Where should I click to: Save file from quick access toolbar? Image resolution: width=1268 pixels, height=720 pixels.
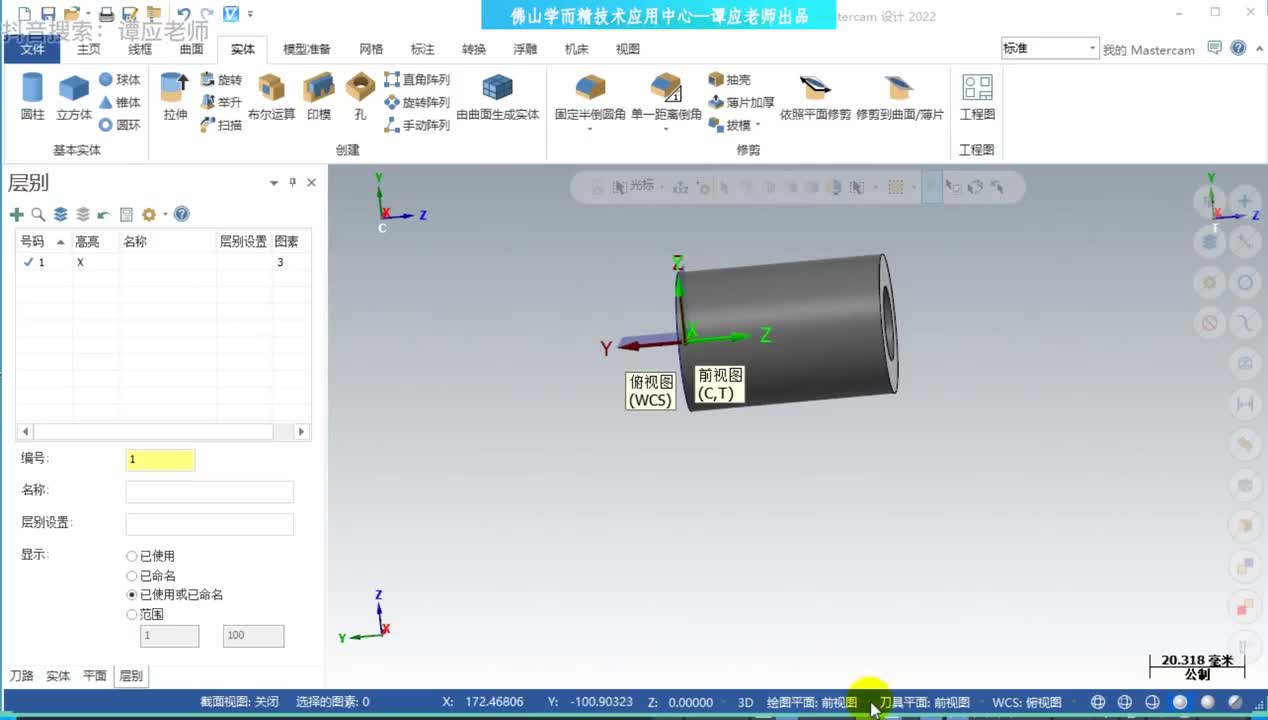point(48,14)
